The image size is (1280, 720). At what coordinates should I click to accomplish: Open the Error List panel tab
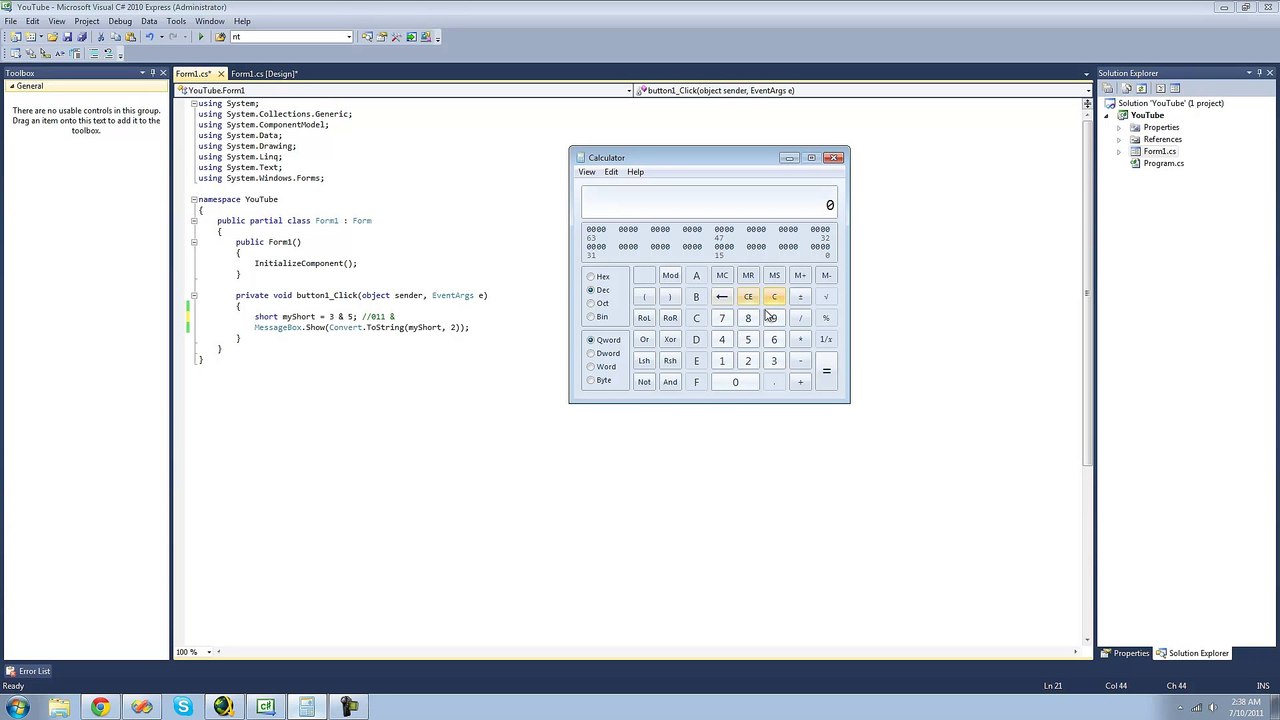[28, 671]
